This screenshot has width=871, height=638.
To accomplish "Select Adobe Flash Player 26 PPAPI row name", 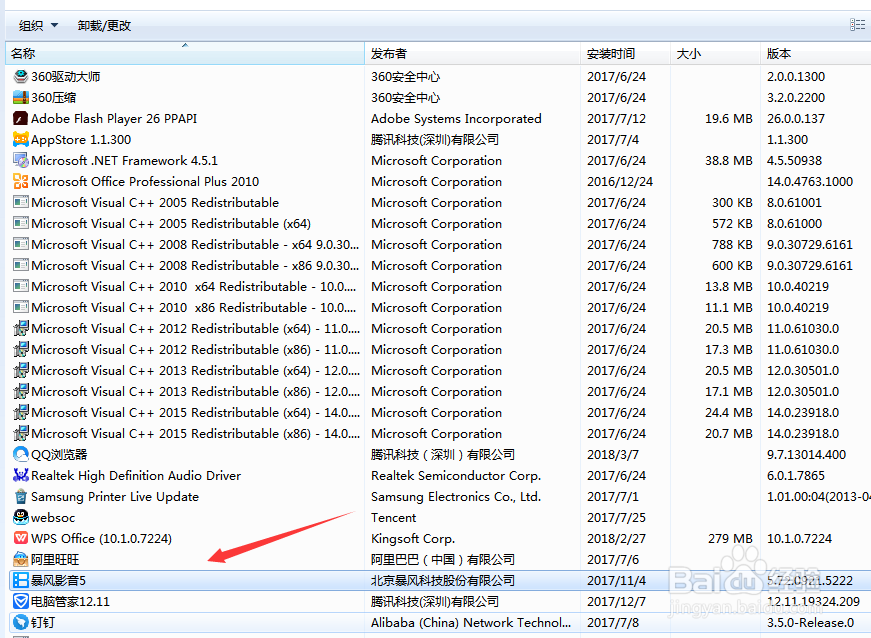I will tap(114, 119).
